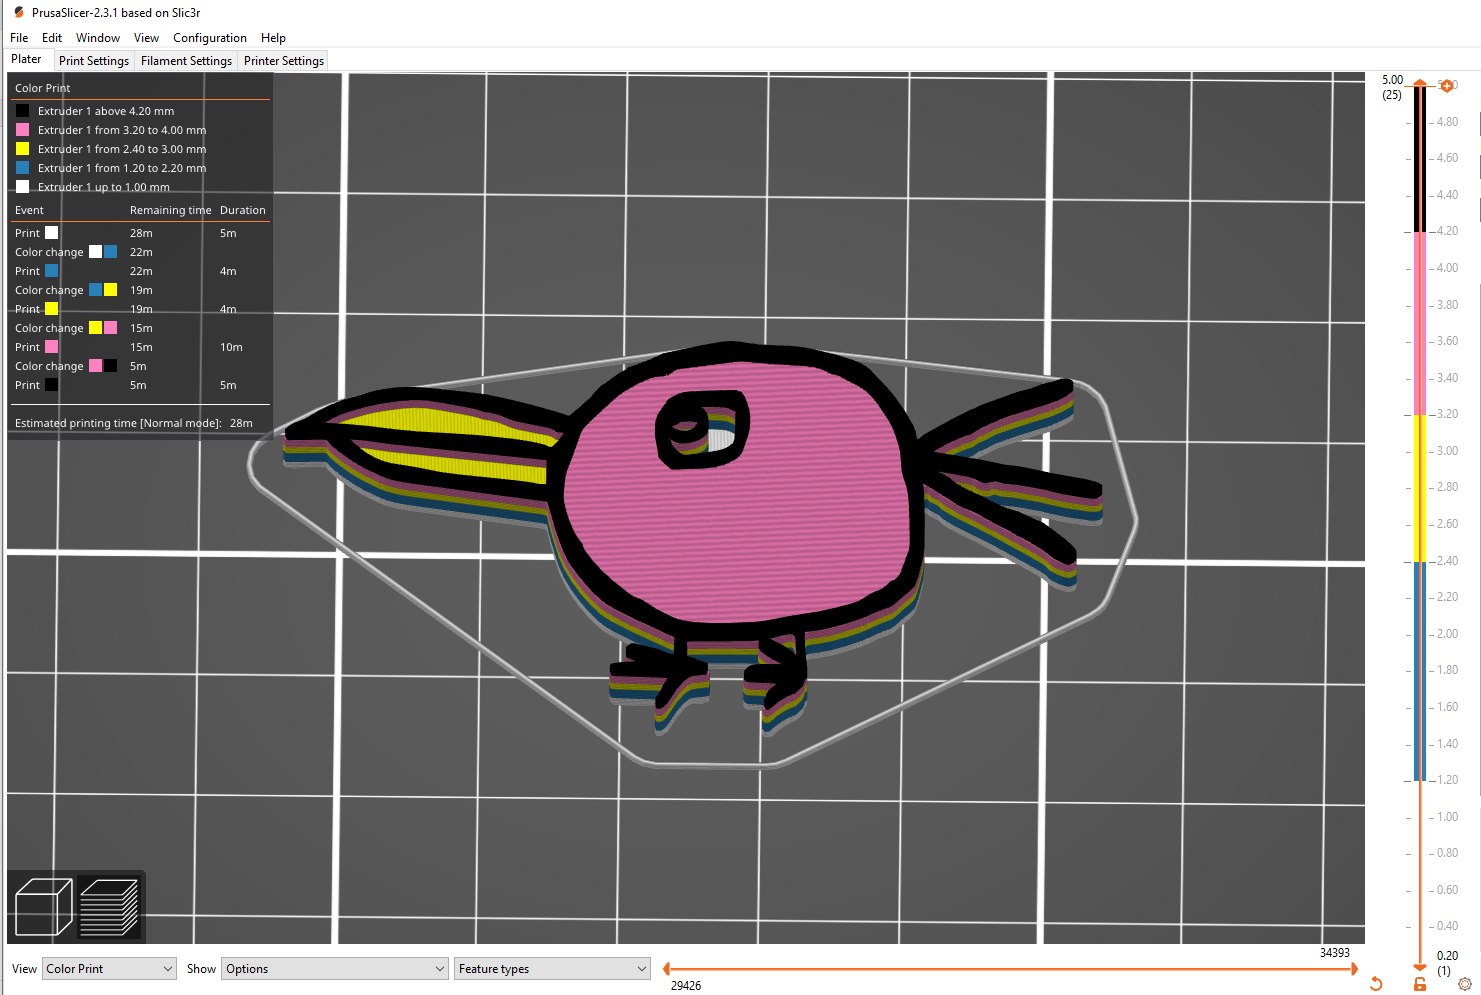Click the orange plus add-color-change icon
Image resolution: width=1481 pixels, height=995 pixels.
(1446, 86)
